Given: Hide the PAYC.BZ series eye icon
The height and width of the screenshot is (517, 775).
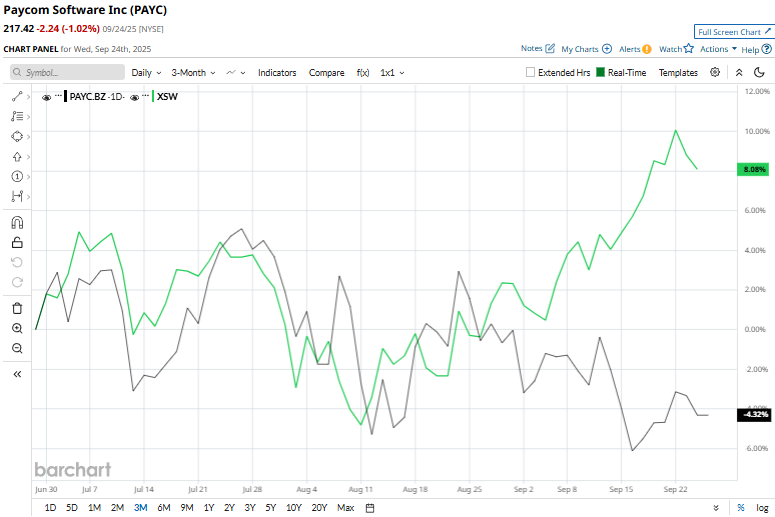Looking at the screenshot, I should pos(46,97).
